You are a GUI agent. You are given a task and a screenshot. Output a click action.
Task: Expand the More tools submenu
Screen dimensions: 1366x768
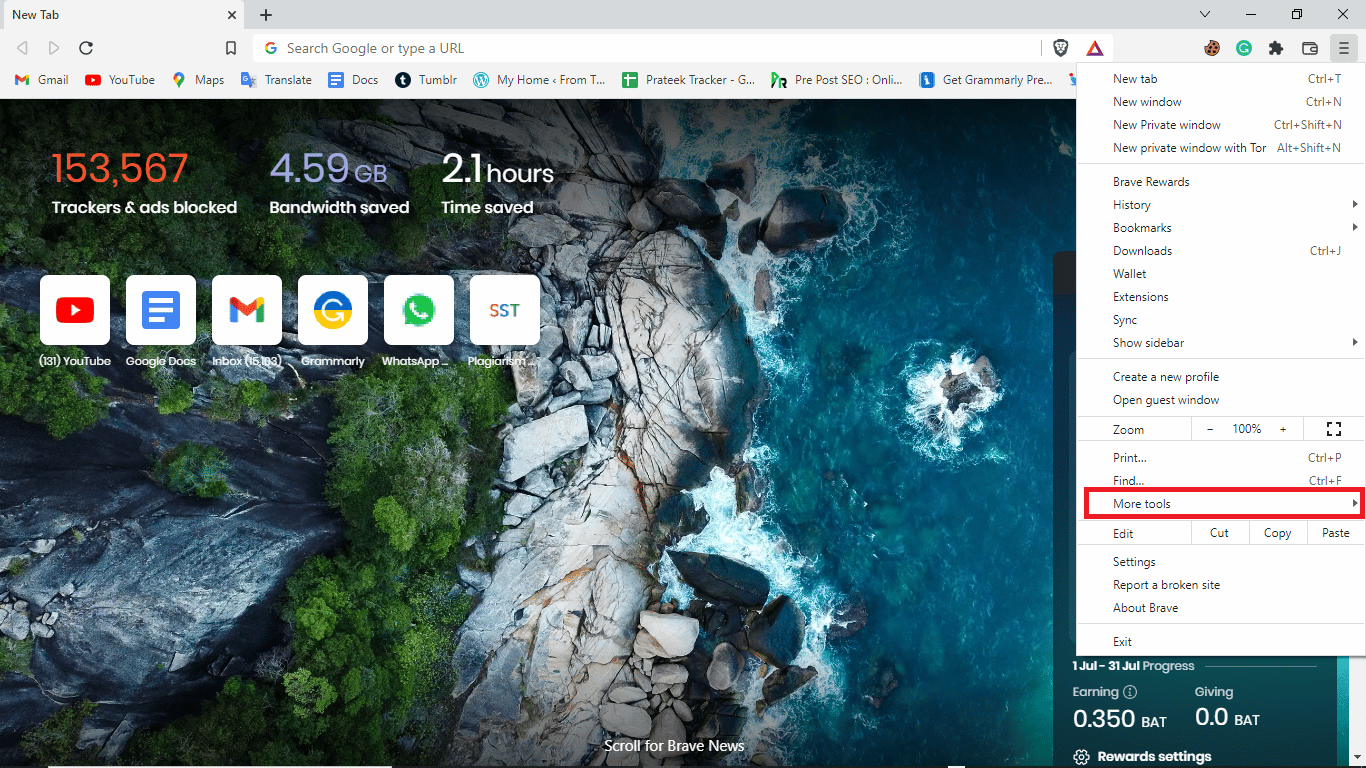[1221, 504]
